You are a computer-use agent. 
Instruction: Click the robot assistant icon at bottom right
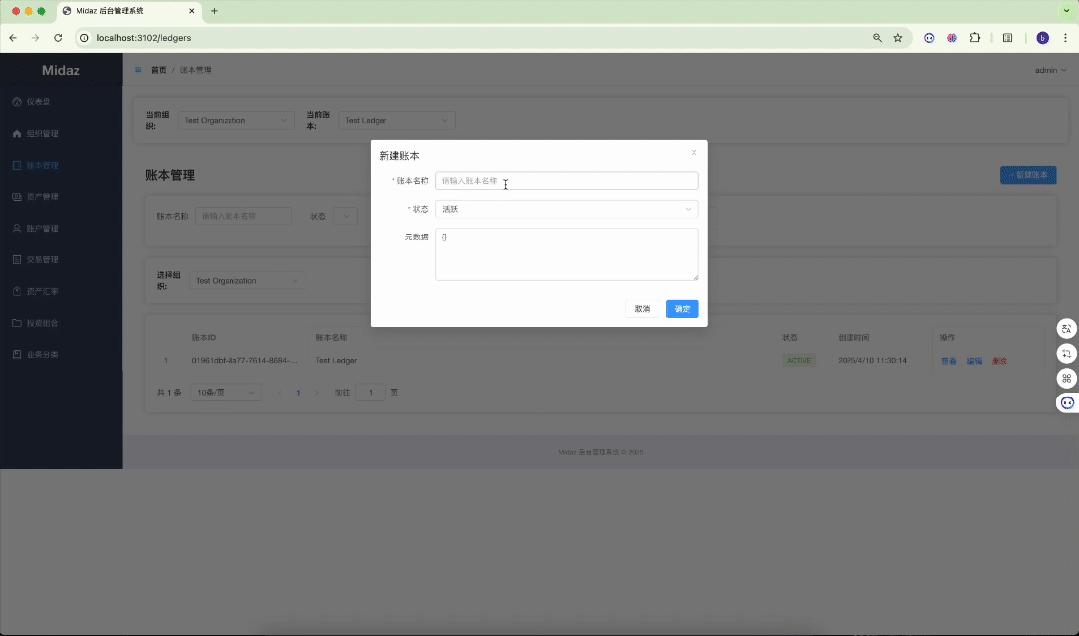(1066, 402)
